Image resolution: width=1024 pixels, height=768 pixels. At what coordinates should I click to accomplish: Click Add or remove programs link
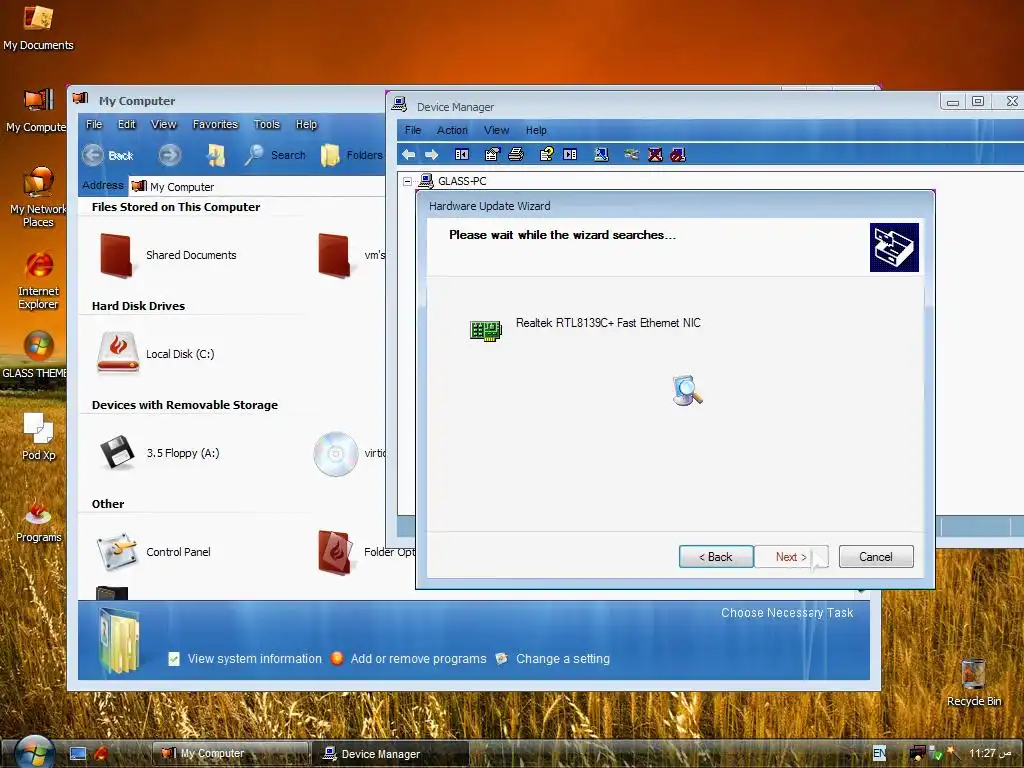point(409,658)
